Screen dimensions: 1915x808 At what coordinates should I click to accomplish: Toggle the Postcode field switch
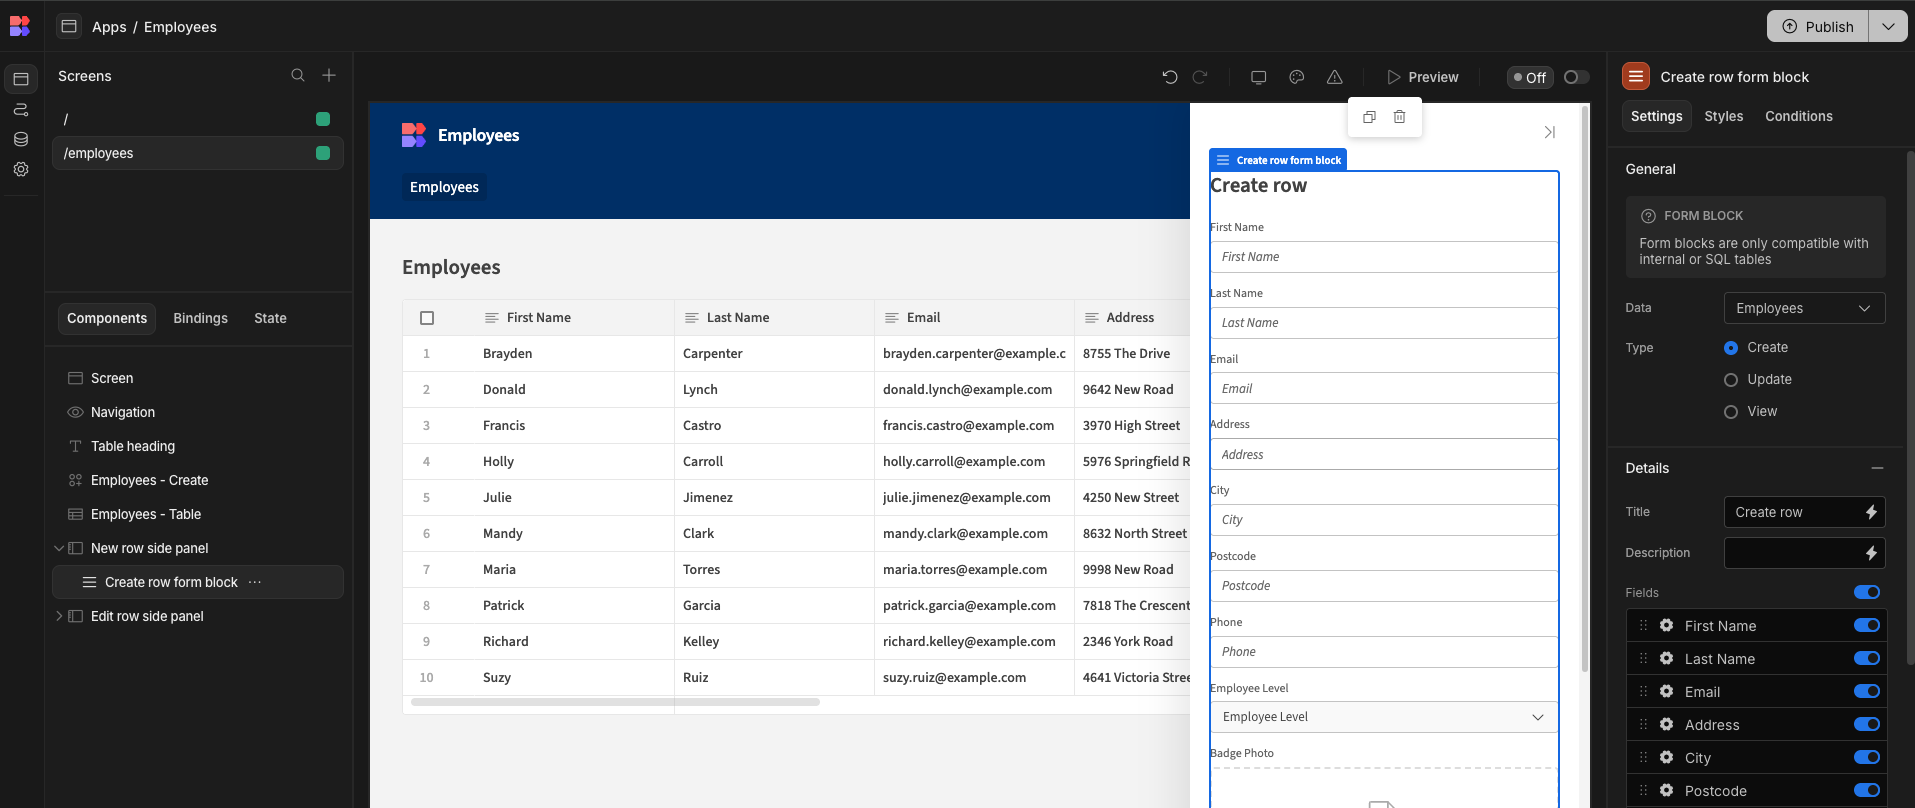1867,790
